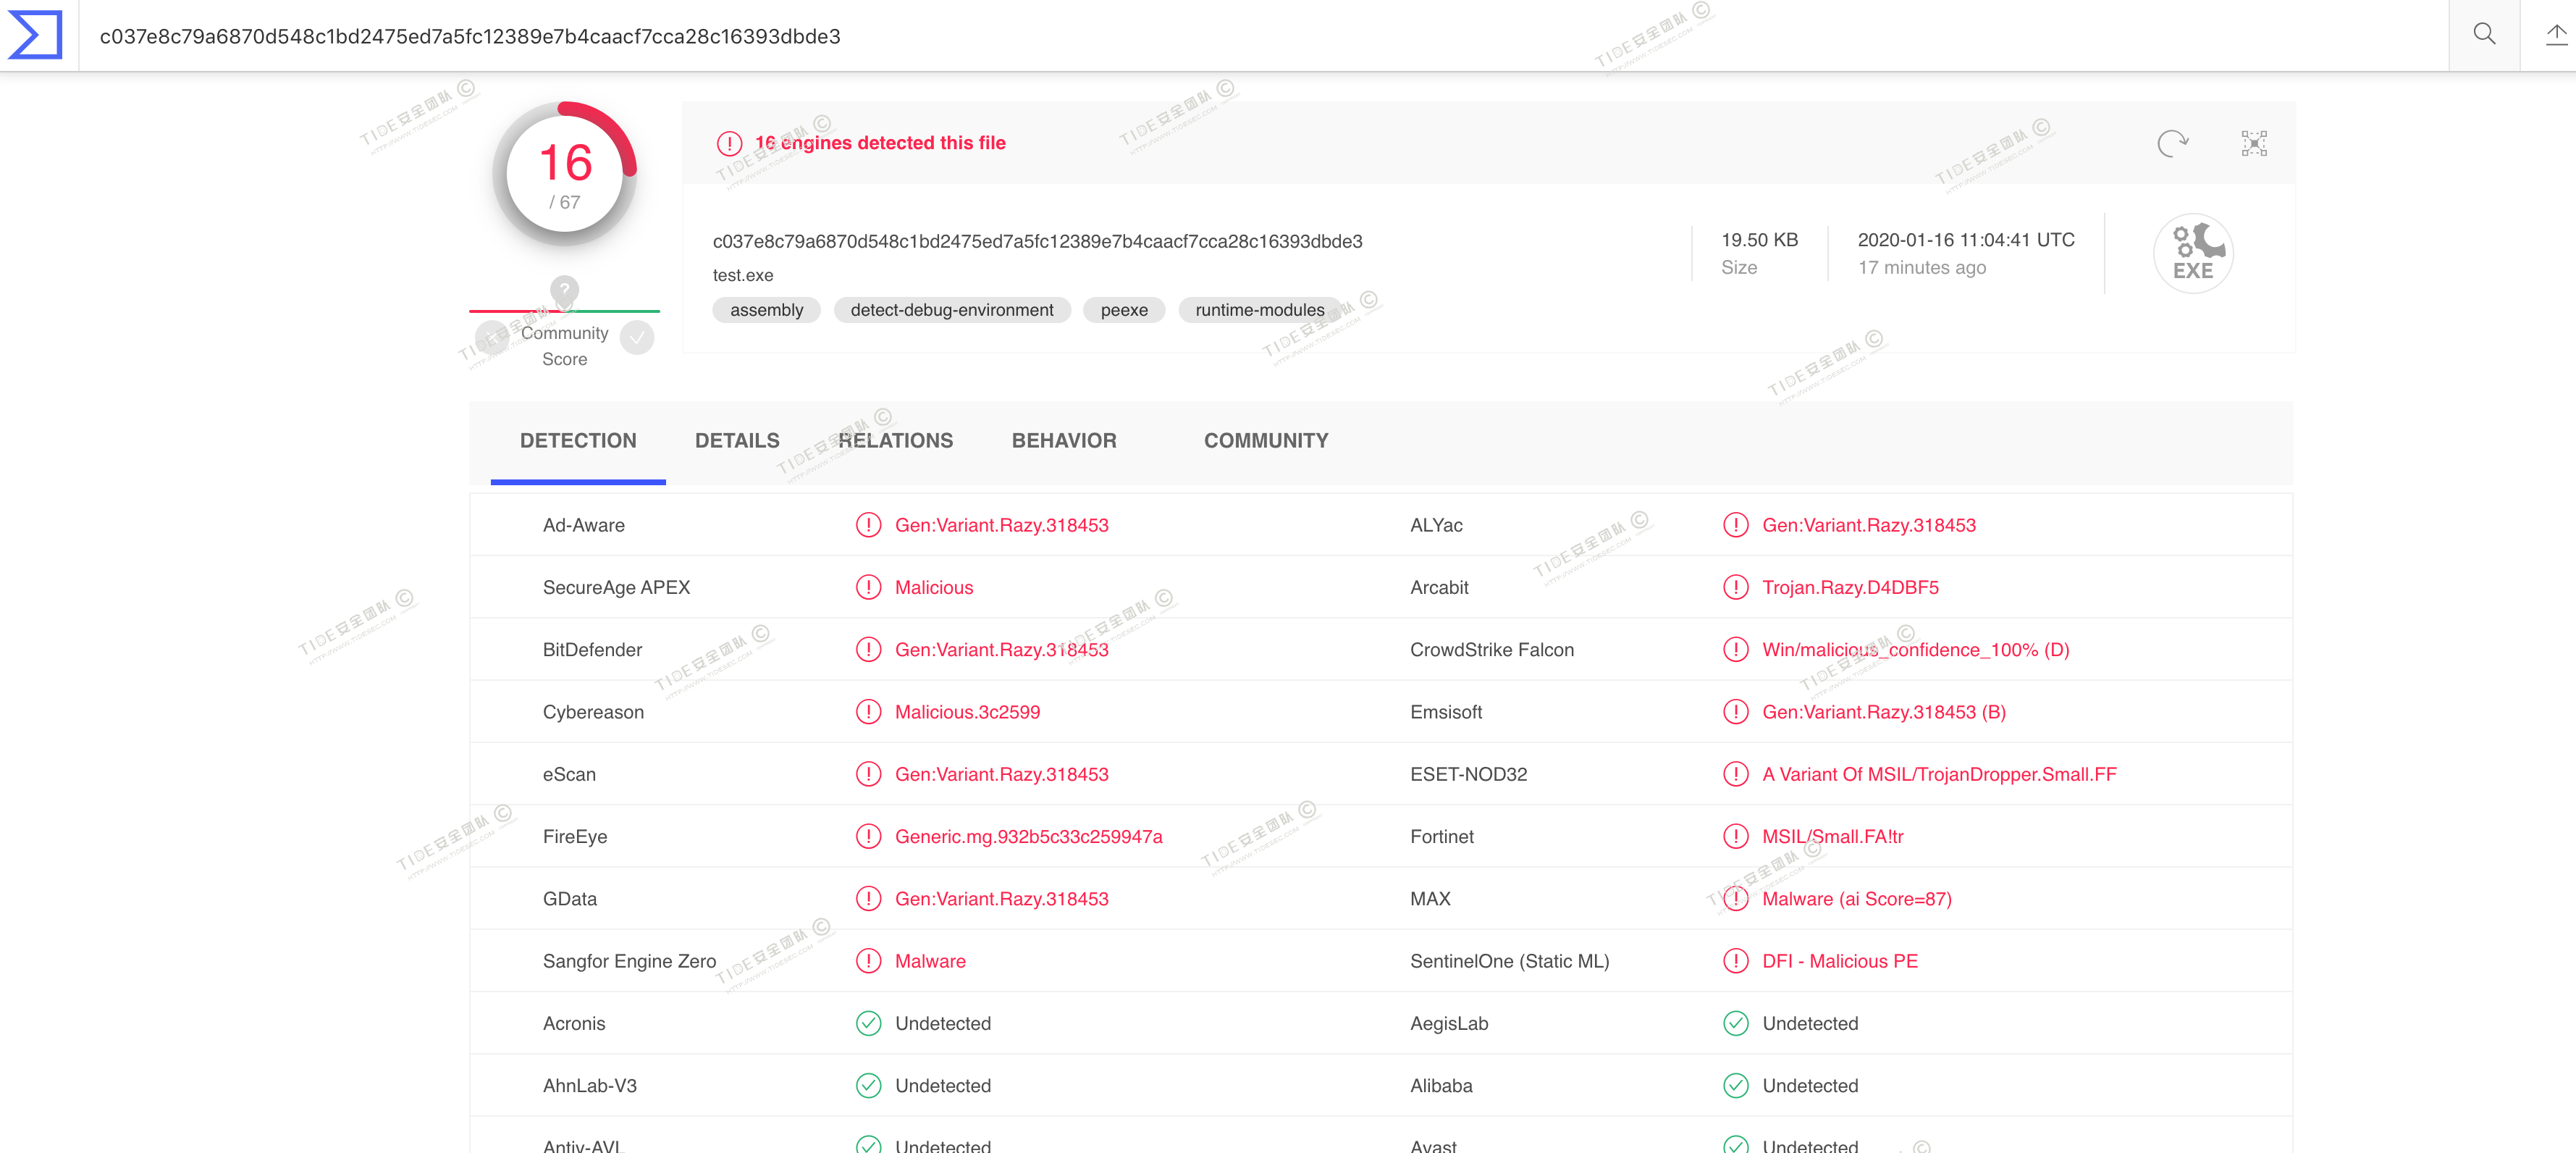Click the EXE file type icon

(x=2192, y=253)
